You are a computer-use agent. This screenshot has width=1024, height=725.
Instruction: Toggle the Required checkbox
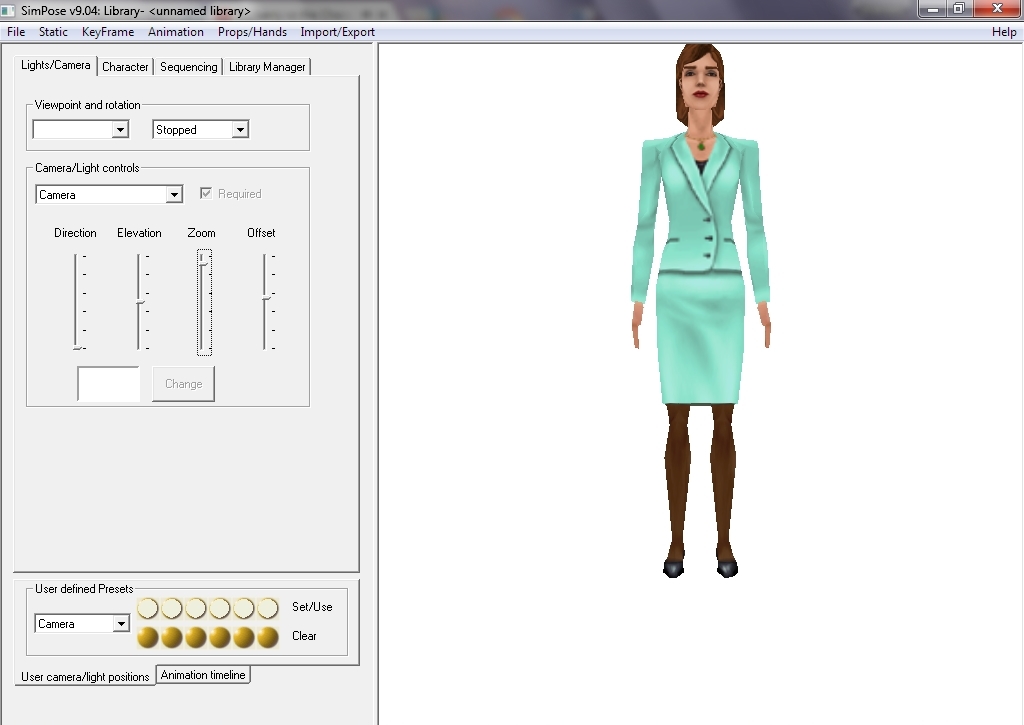206,194
